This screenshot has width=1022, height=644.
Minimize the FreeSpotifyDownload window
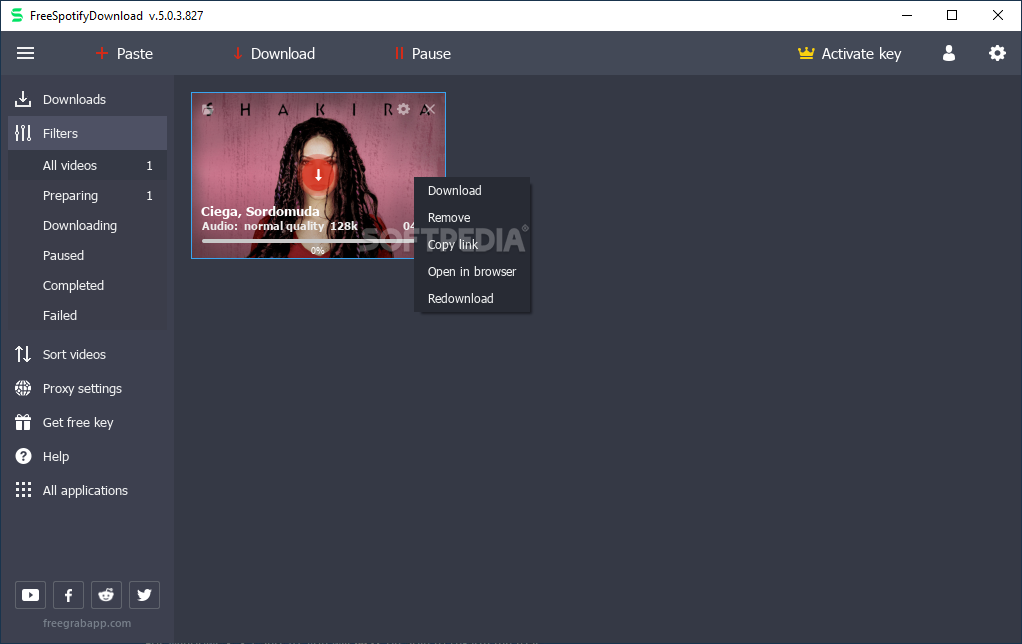[x=907, y=15]
